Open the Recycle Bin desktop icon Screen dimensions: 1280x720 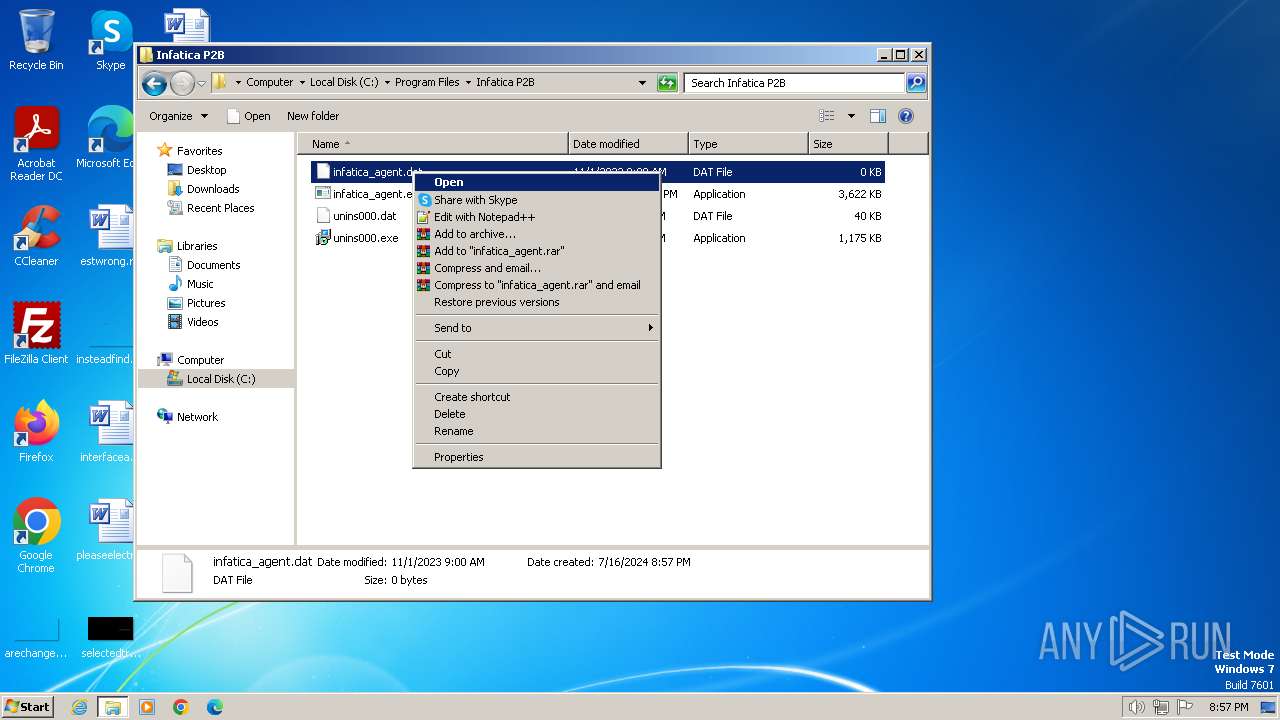coord(36,40)
